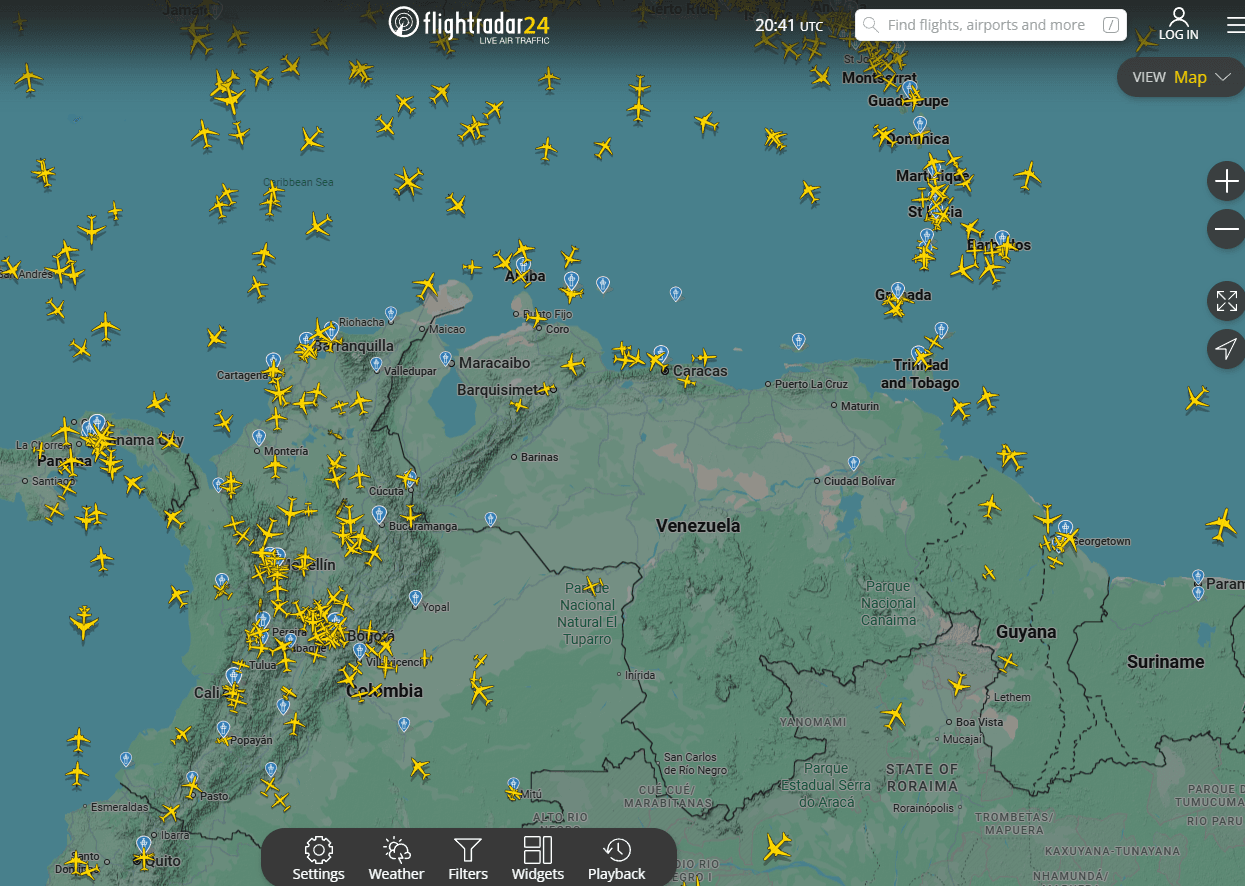
Task: Enter fullscreen with the expand icon
Action: point(1226,299)
